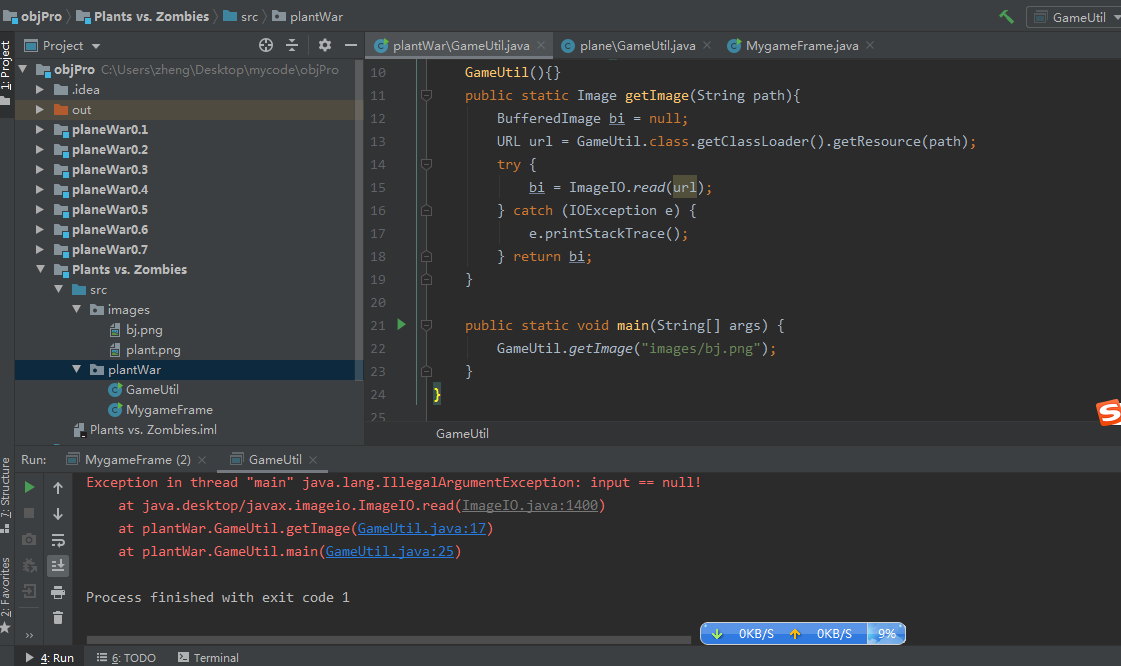Toggle soft-wrap in the Run console

click(58, 540)
